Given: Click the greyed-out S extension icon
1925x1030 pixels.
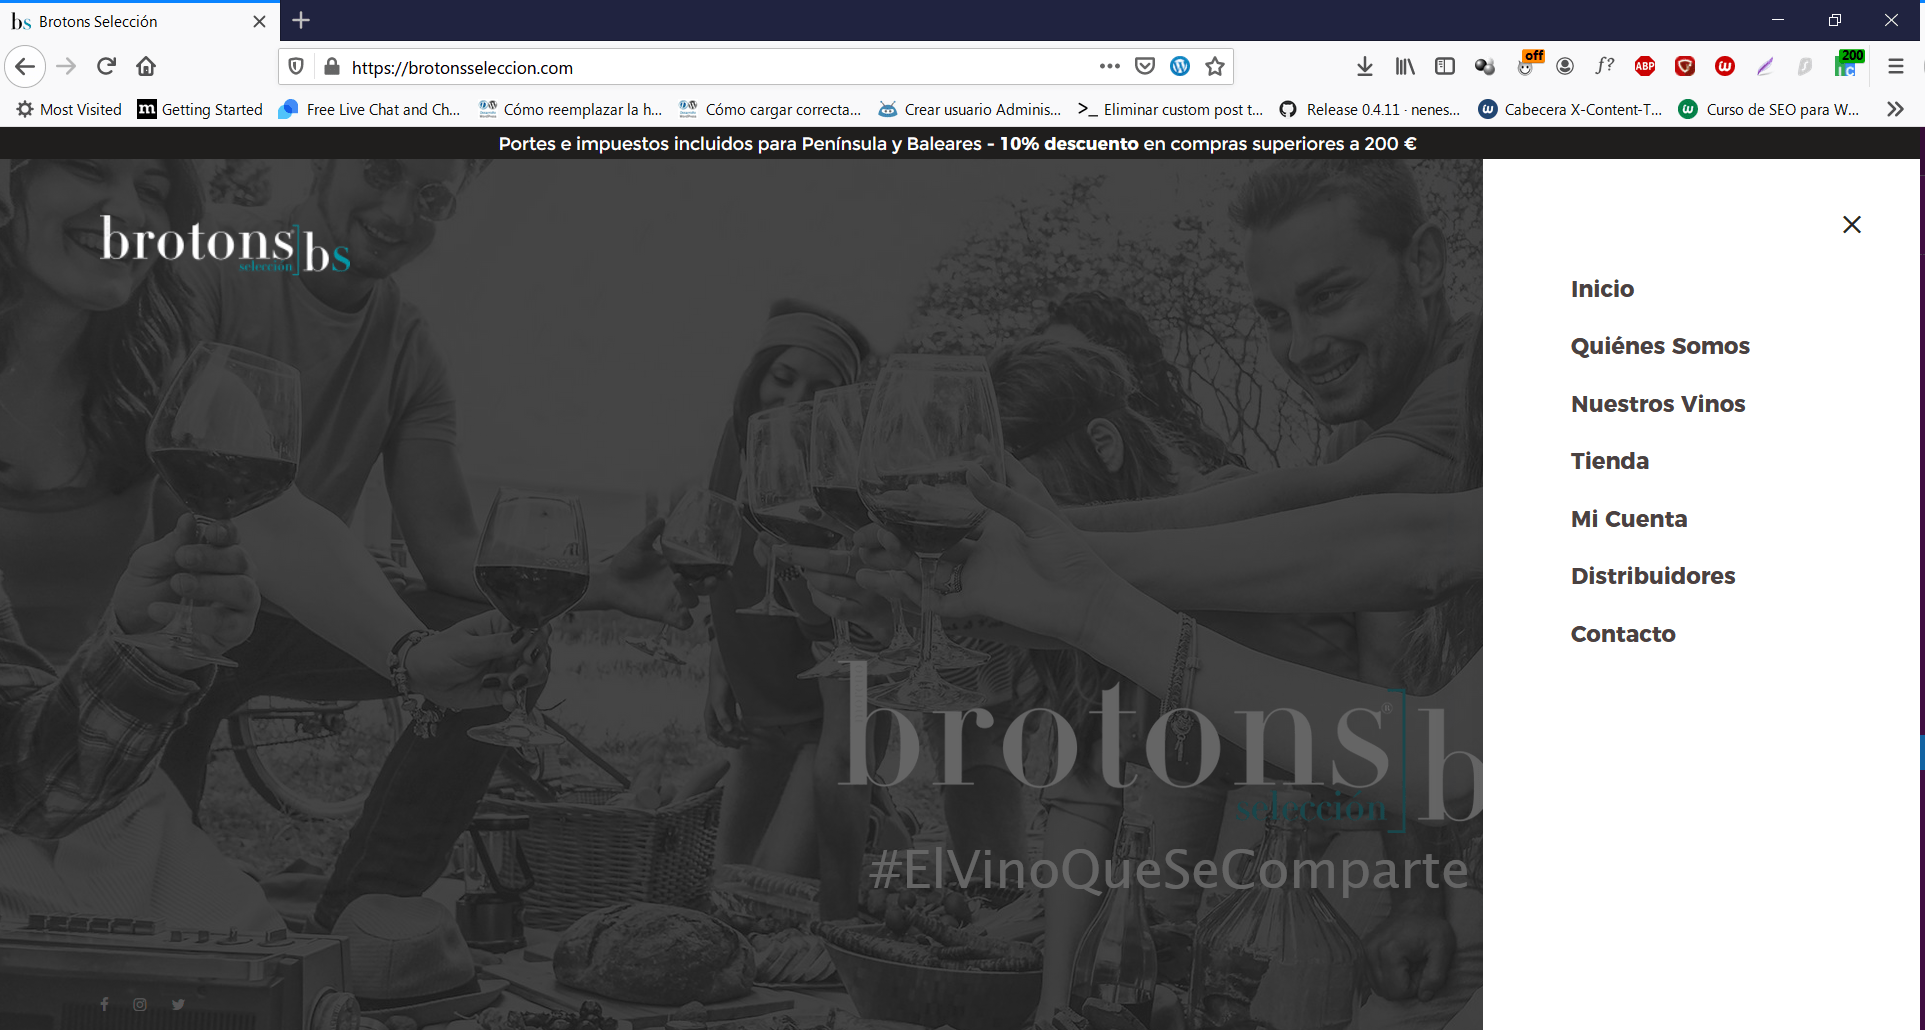Looking at the screenshot, I should [1805, 67].
